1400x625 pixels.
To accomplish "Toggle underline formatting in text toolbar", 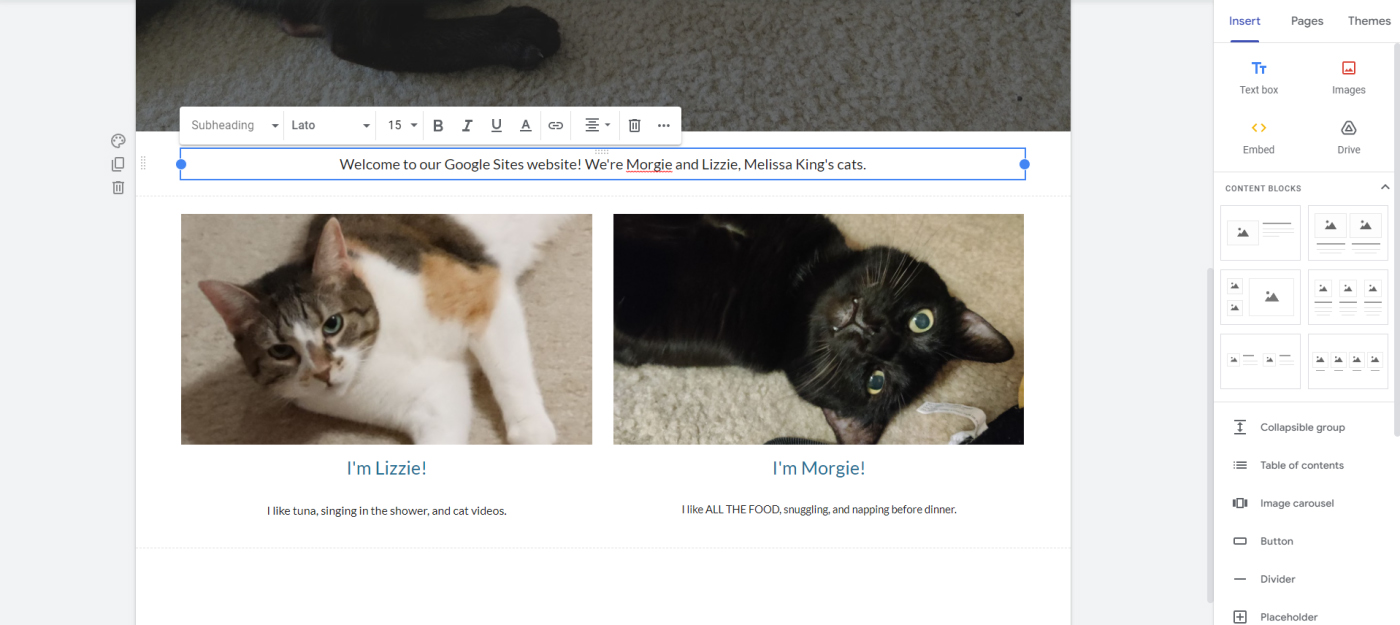I will click(496, 126).
